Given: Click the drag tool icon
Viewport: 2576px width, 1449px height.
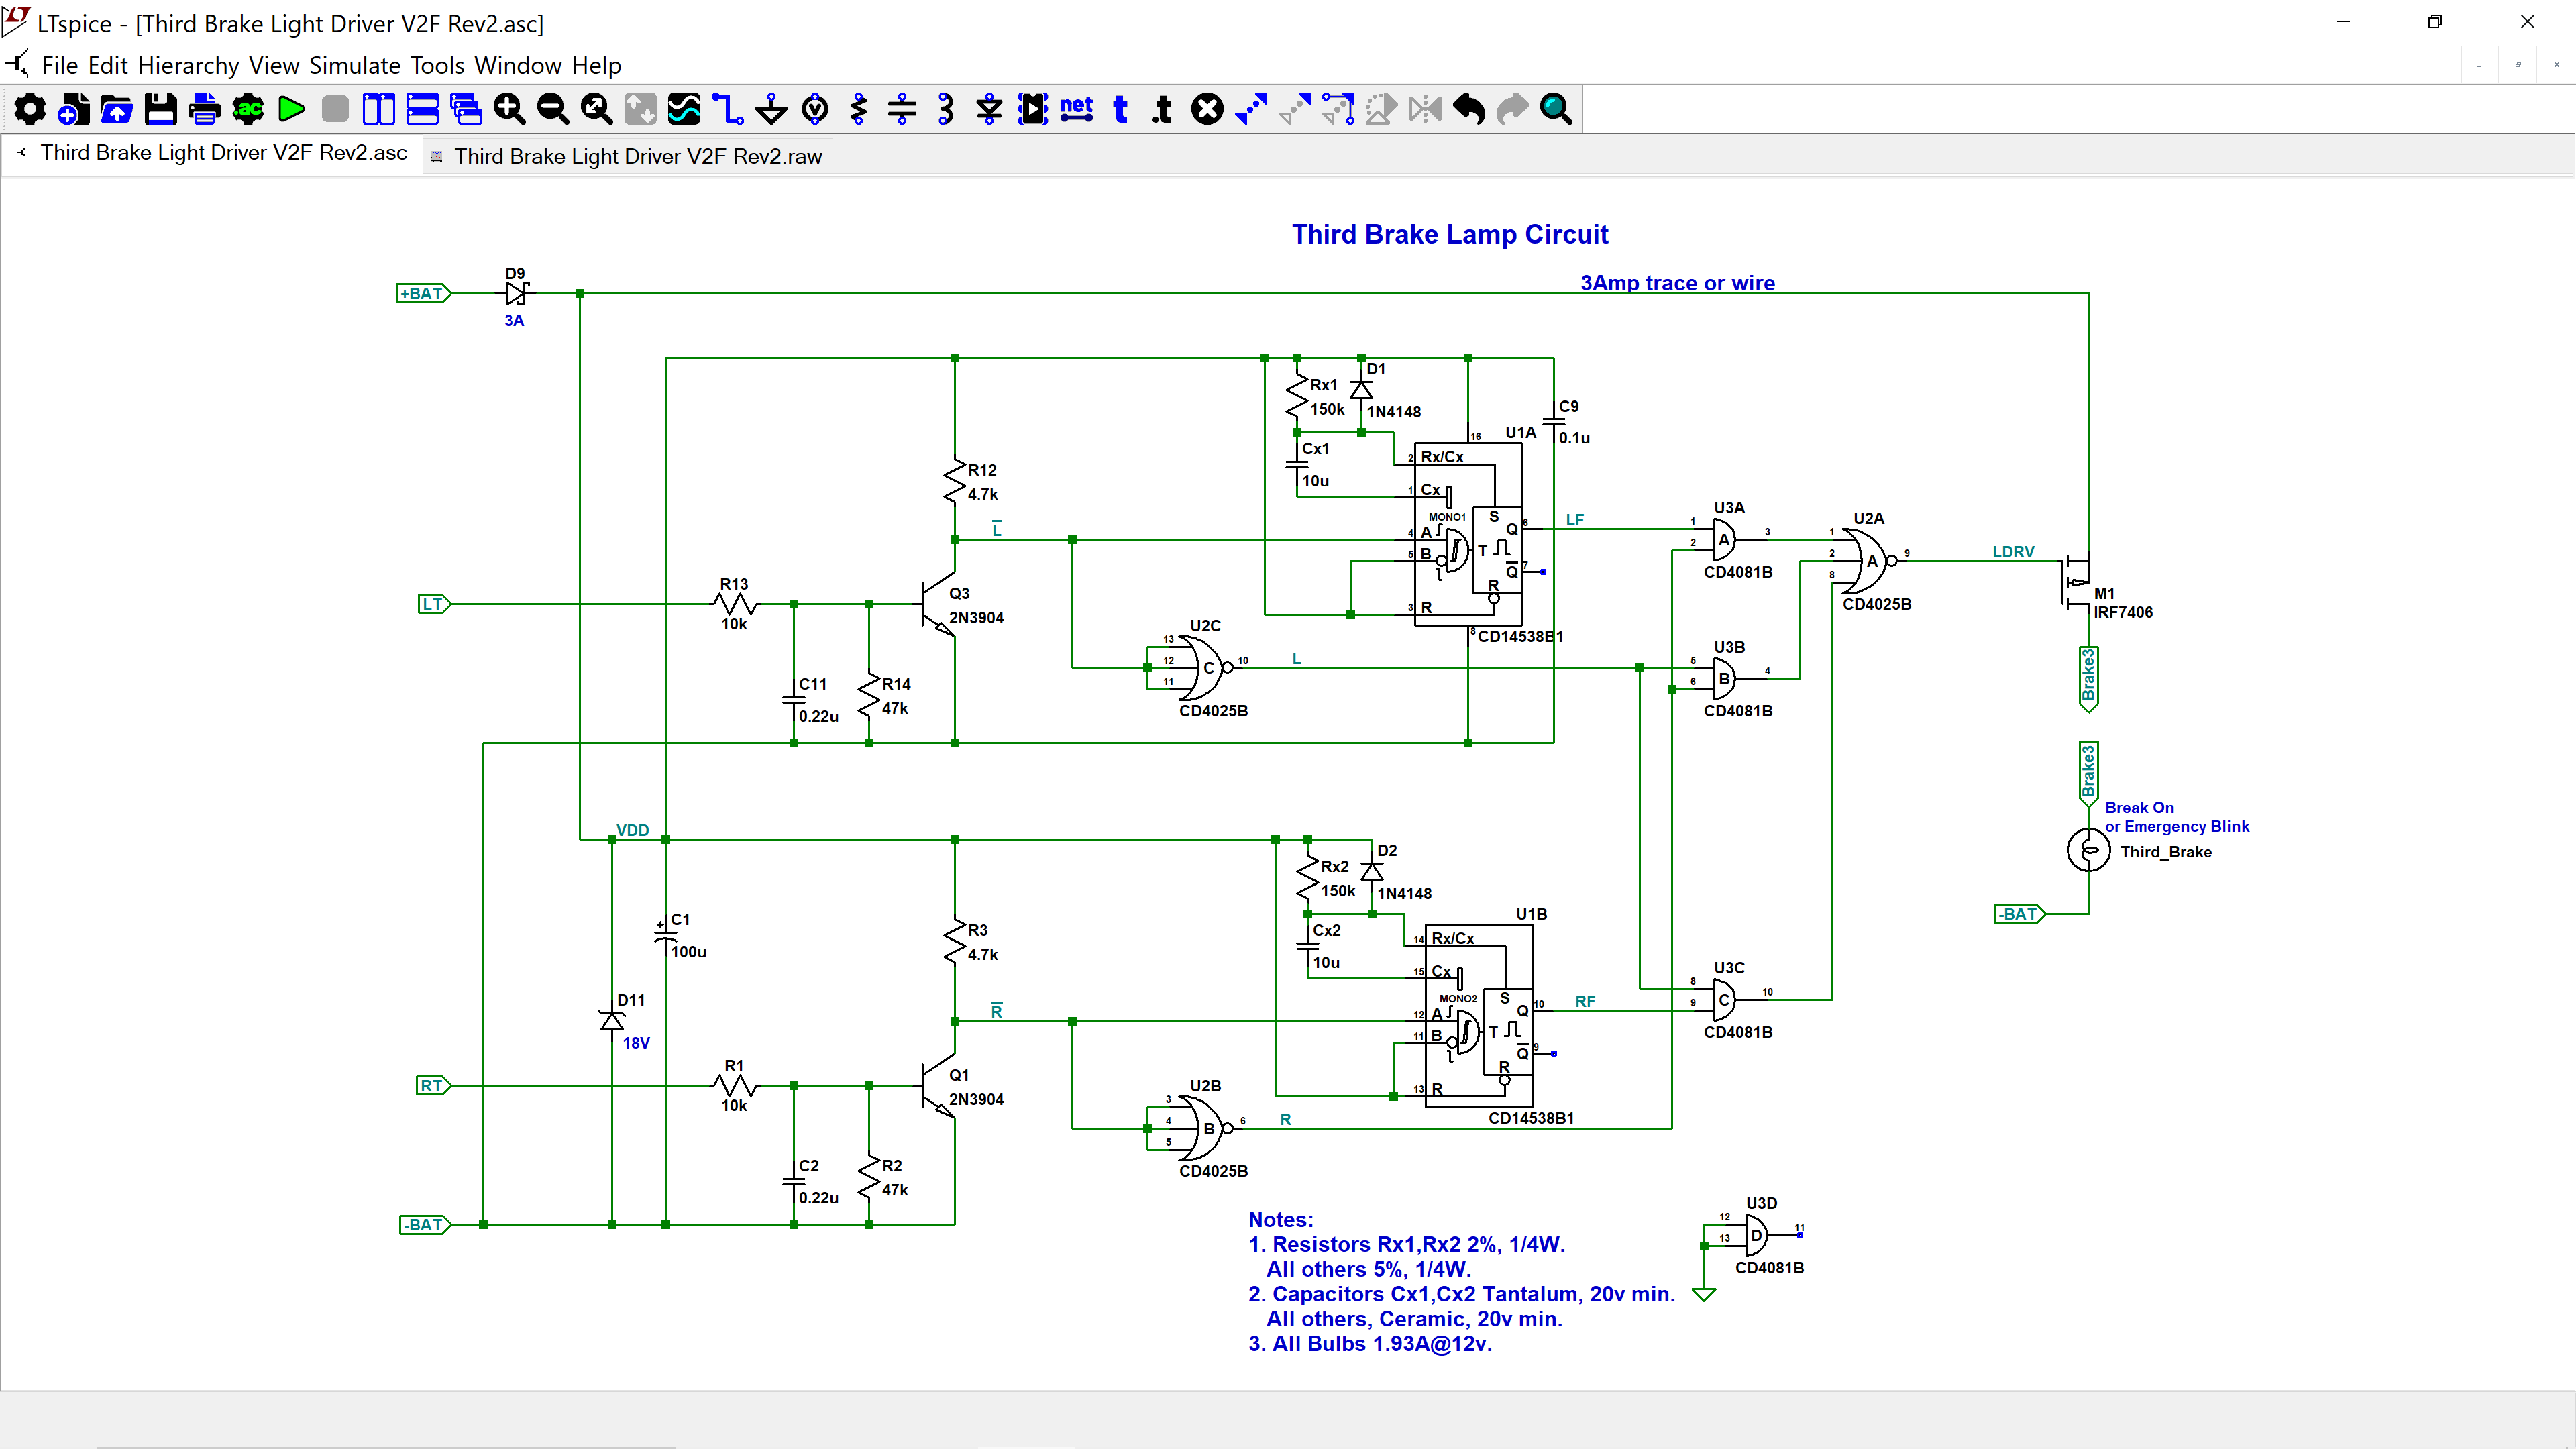Looking at the screenshot, I should click(x=1338, y=109).
